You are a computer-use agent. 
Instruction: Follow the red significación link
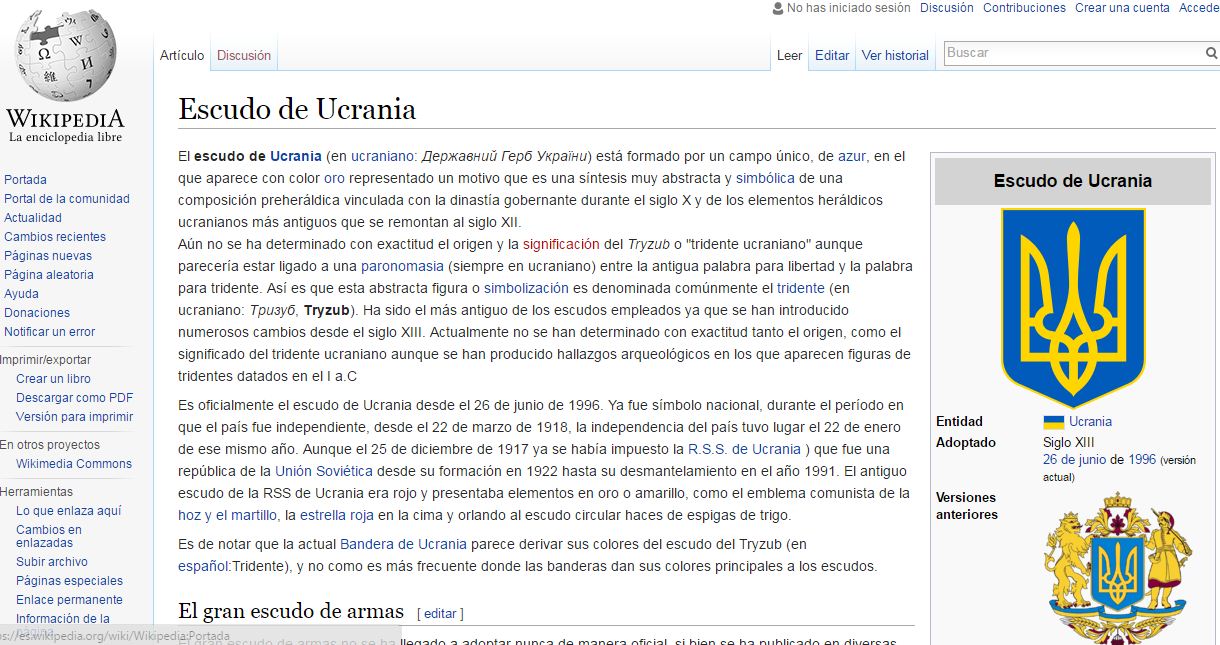click(x=561, y=244)
